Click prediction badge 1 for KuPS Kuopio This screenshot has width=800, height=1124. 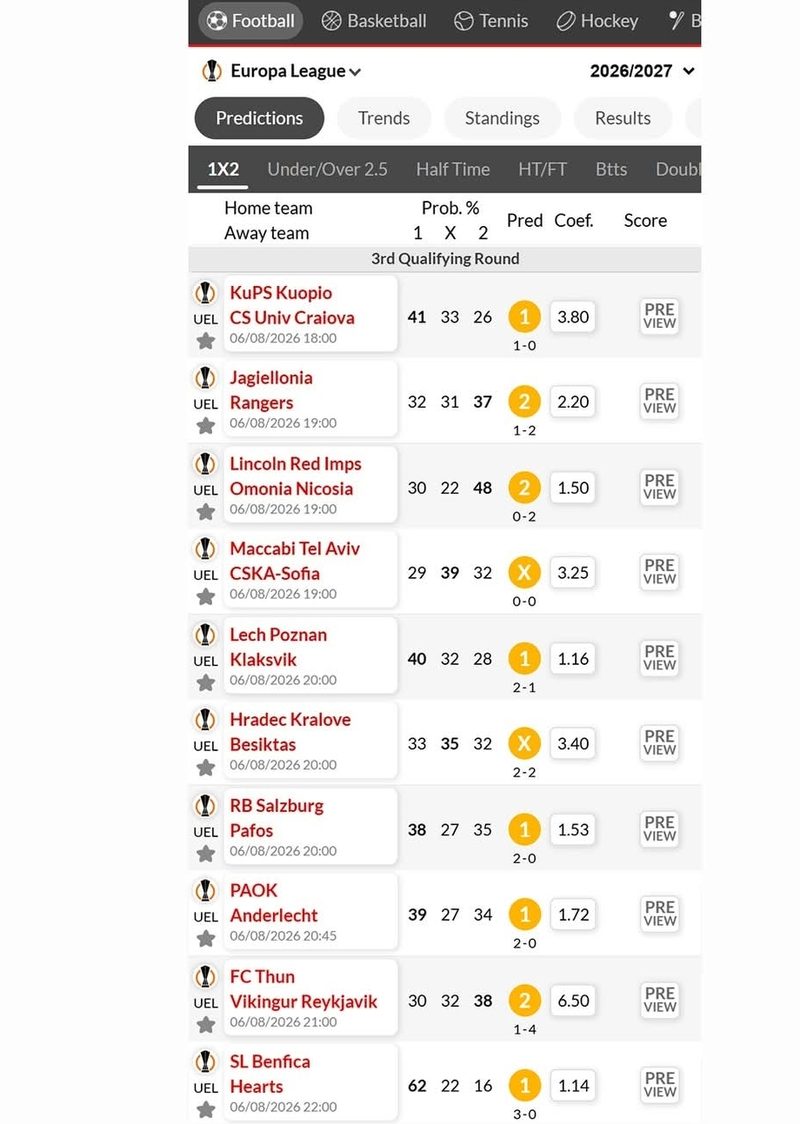(524, 316)
